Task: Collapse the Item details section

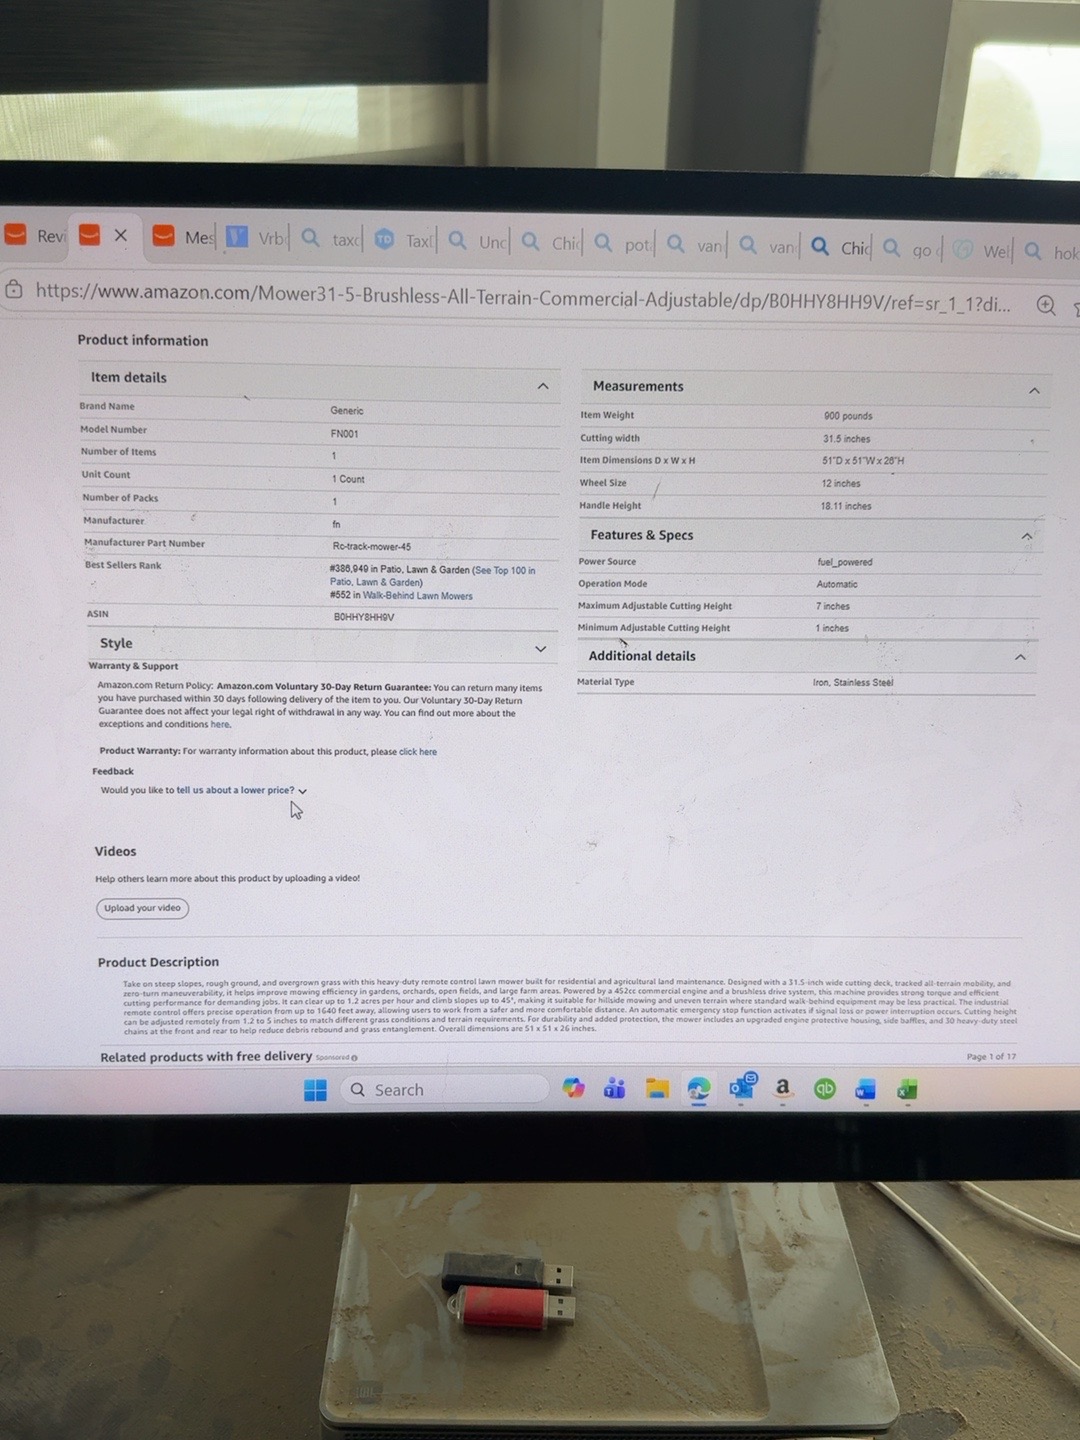Action: coord(543,386)
